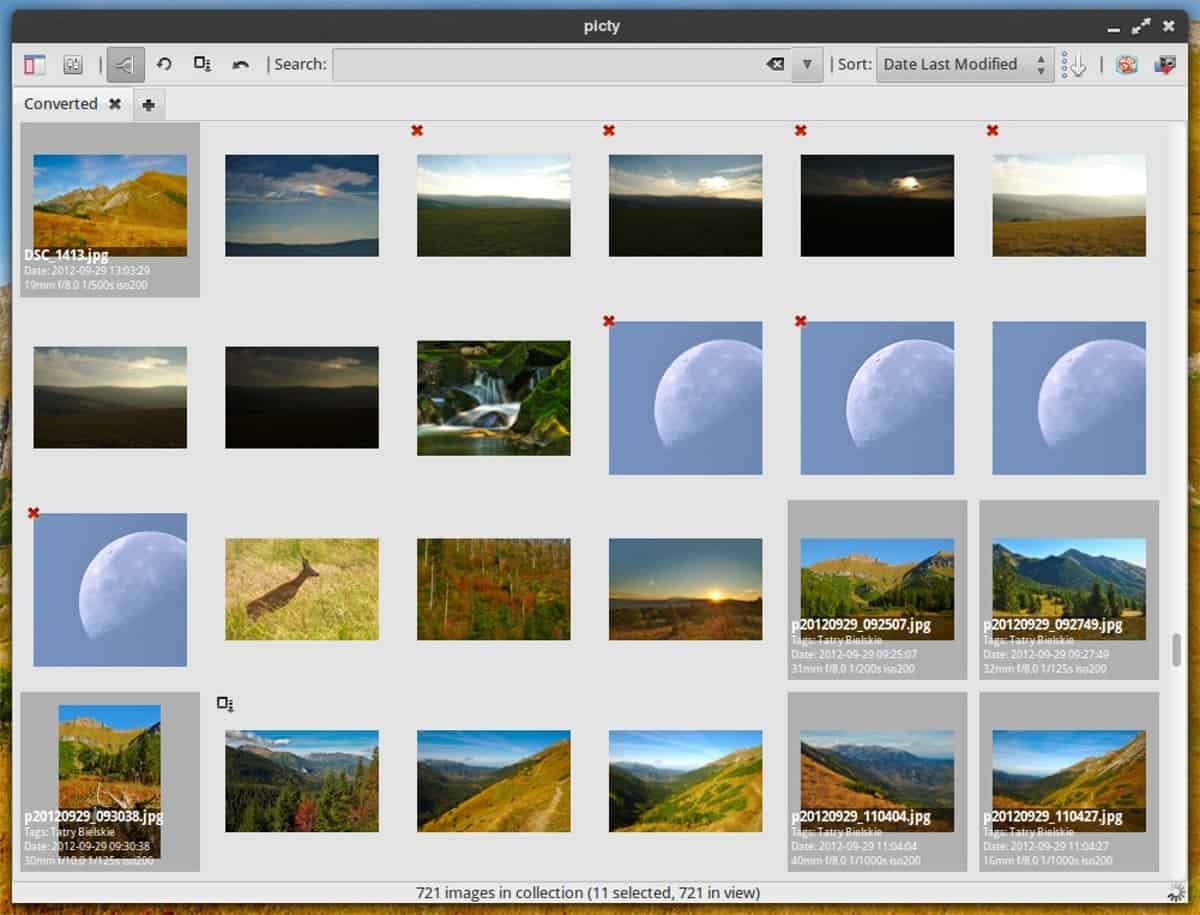The height and width of the screenshot is (915, 1200).
Task: Click the waterfall photo thumbnail
Action: 493,398
